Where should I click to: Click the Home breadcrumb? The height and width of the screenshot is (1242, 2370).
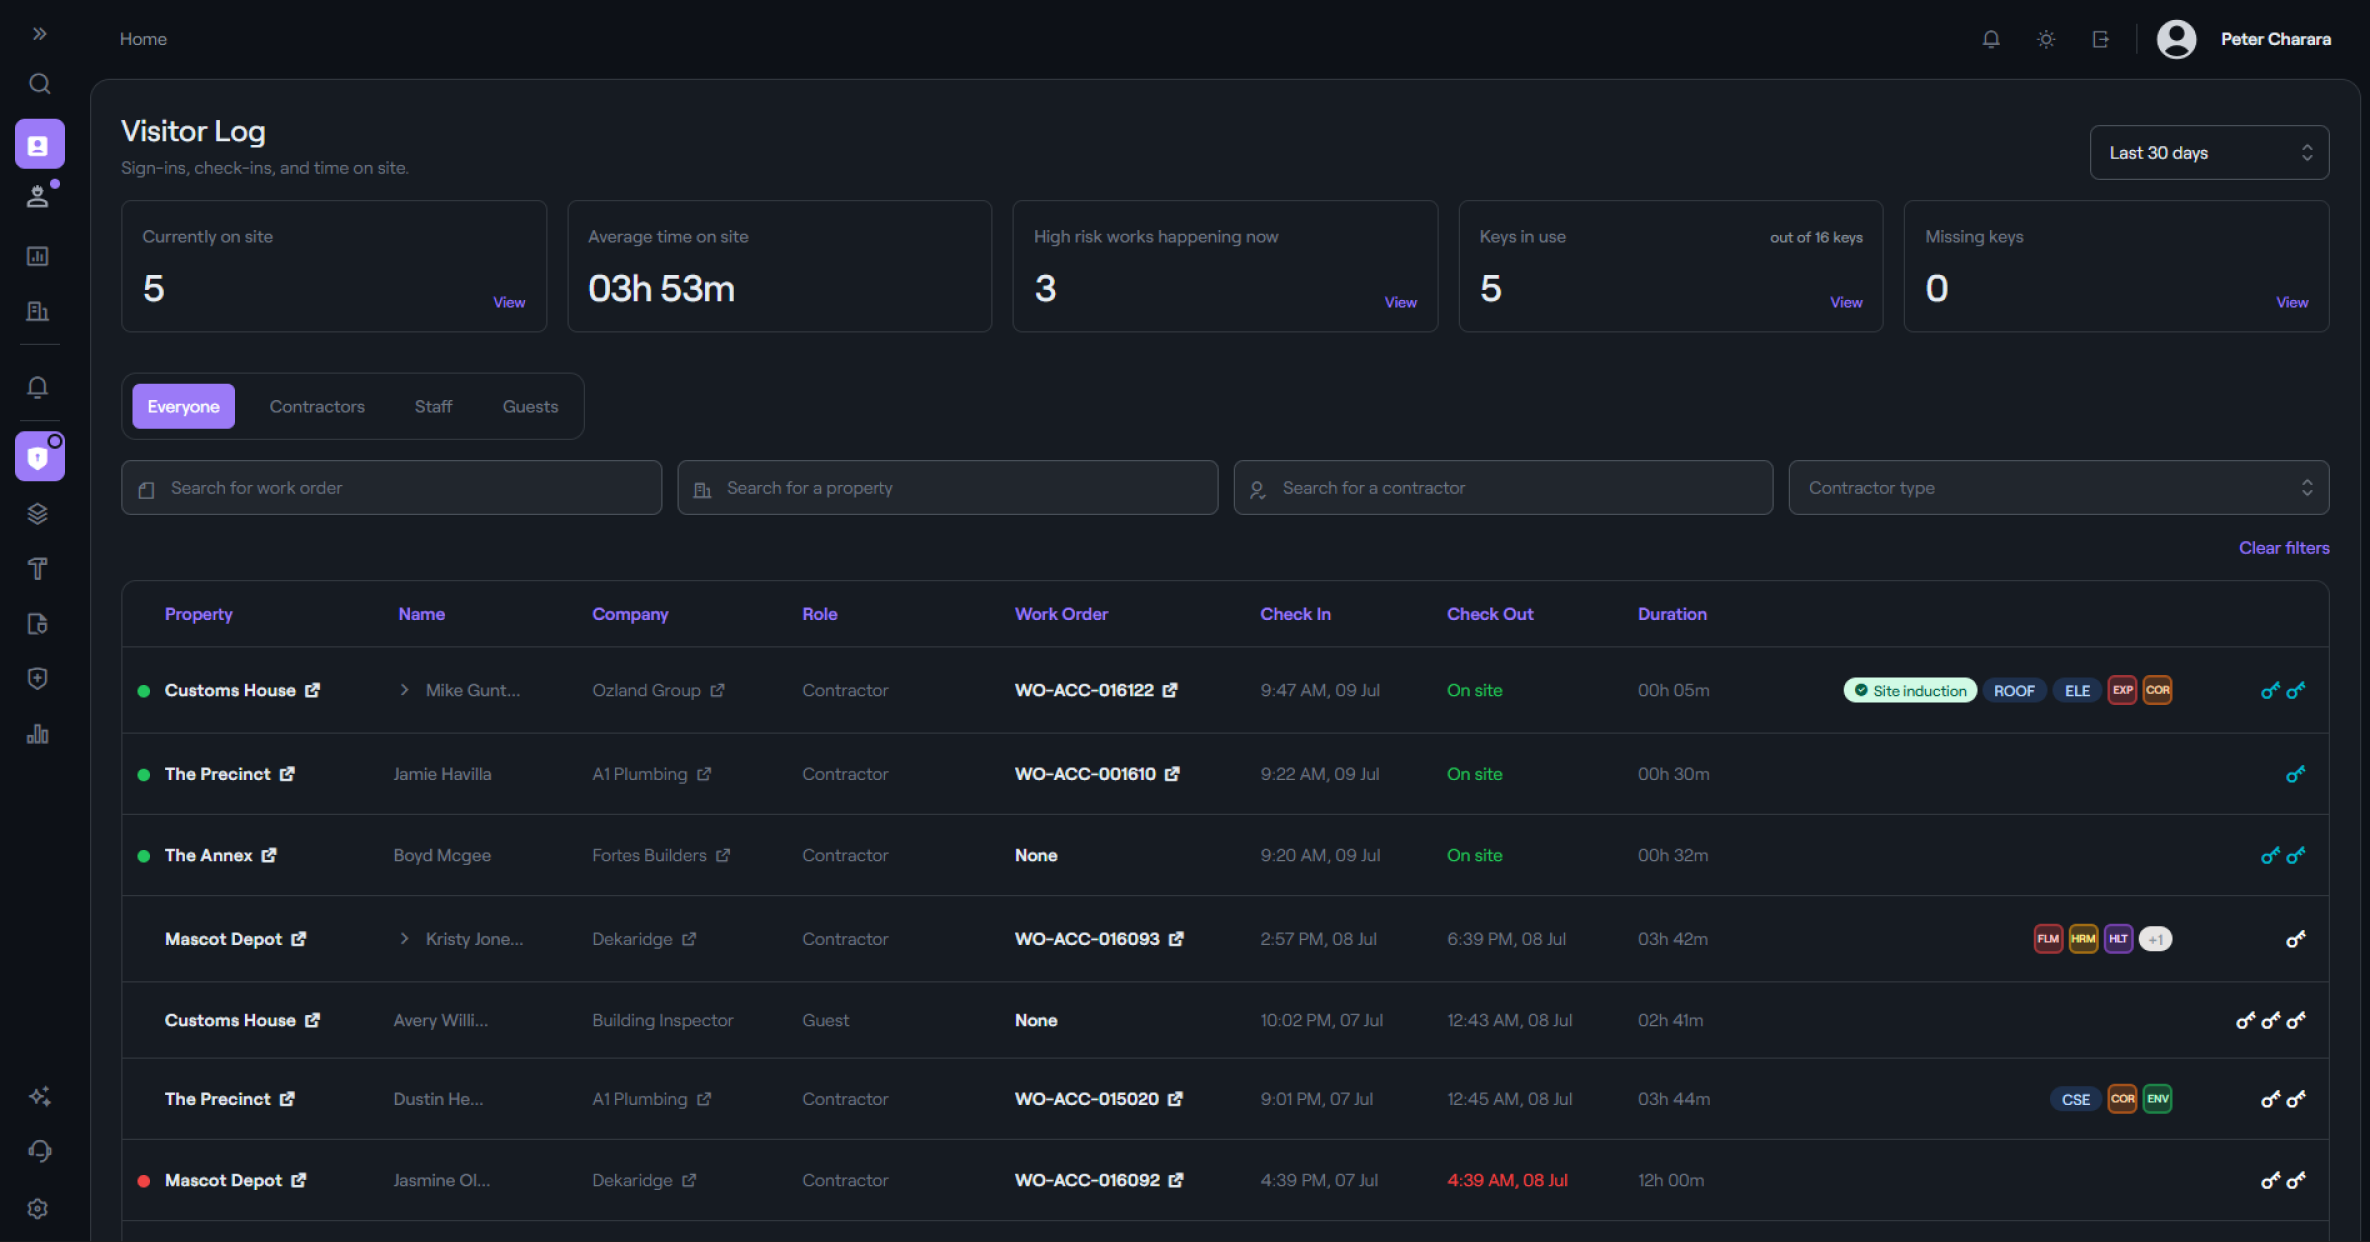pos(143,39)
